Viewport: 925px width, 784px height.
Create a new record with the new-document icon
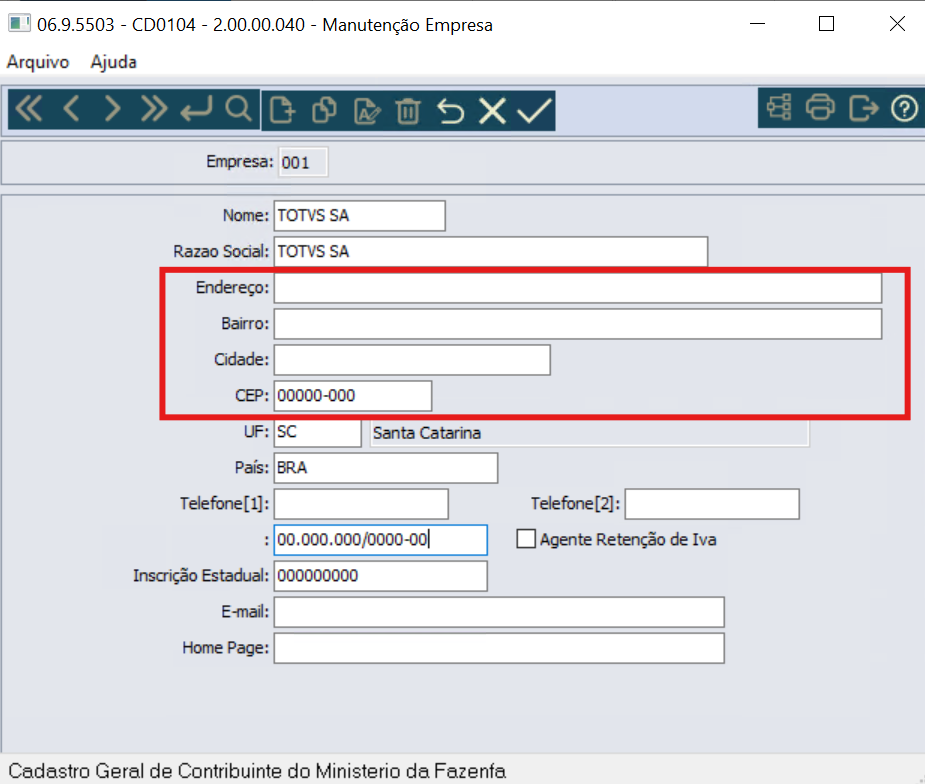[x=281, y=111]
